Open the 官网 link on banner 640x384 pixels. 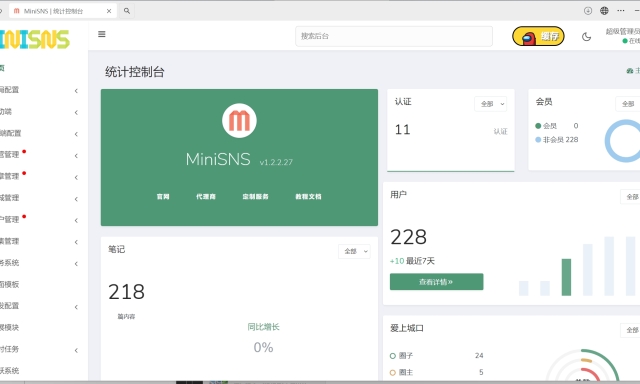(x=163, y=197)
